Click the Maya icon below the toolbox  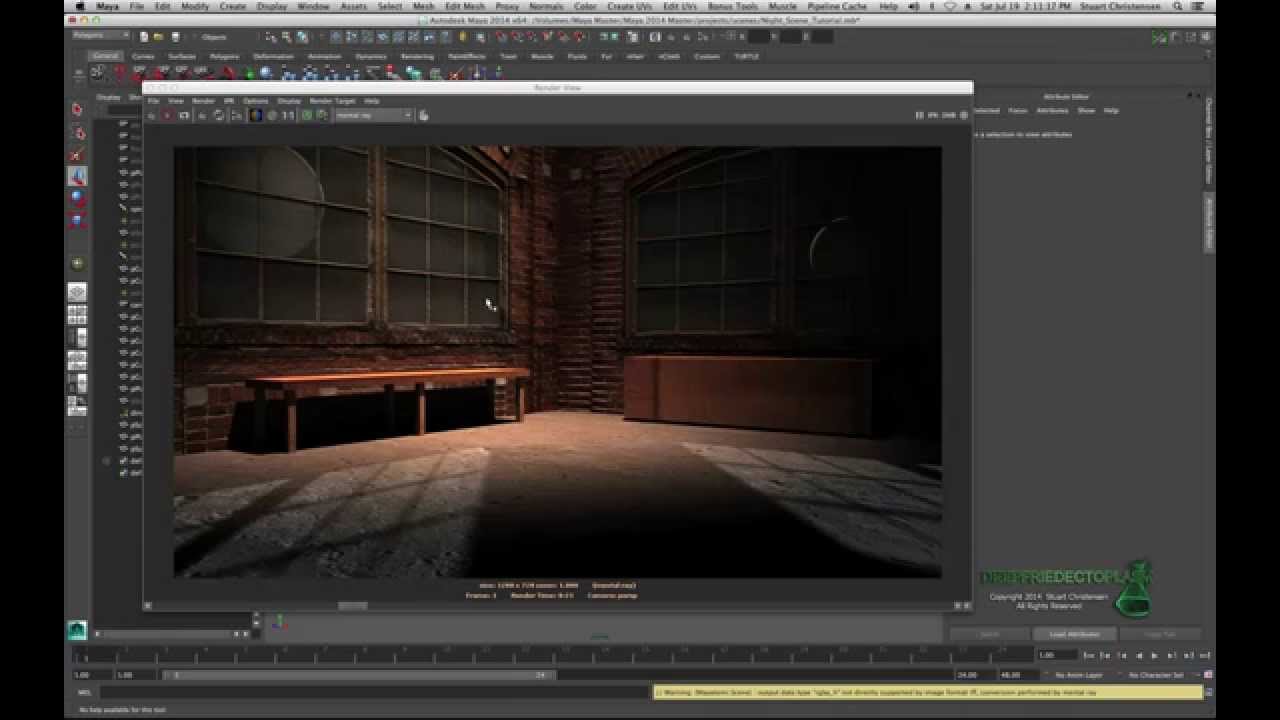point(77,629)
